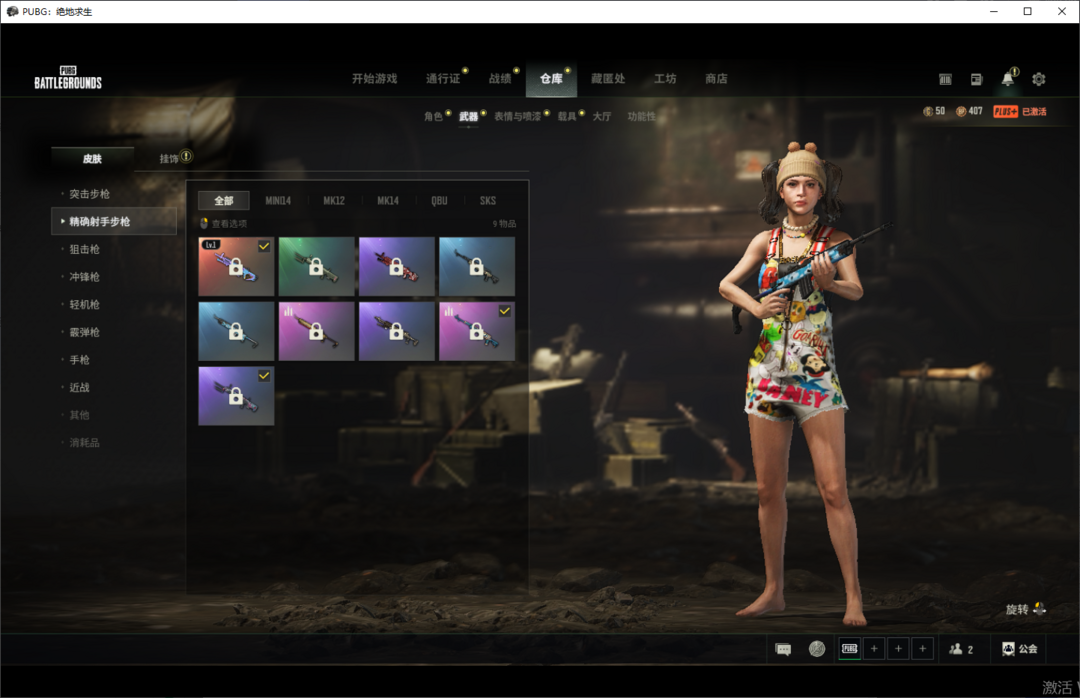
Task: Switch to the 大厅 sub-tab
Action: [x=601, y=116]
